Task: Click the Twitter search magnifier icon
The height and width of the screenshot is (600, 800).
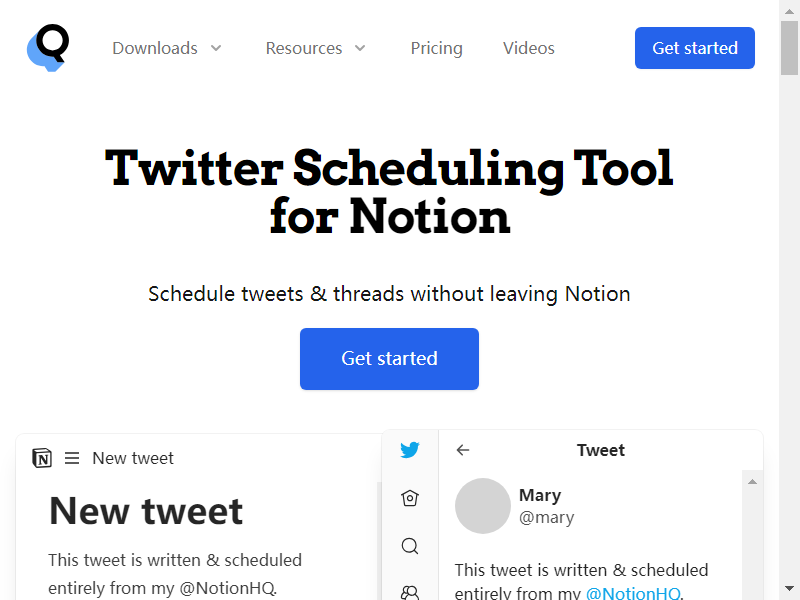Action: (410, 546)
